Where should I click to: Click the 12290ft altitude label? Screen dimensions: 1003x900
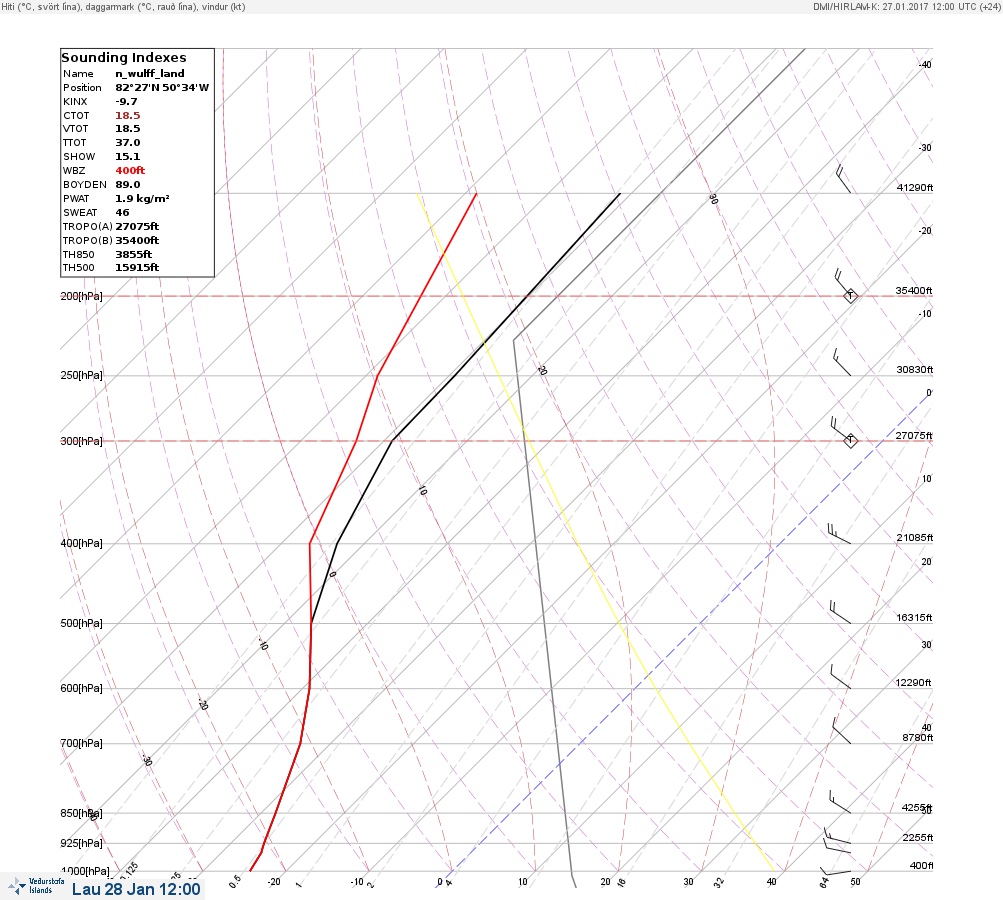[913, 683]
